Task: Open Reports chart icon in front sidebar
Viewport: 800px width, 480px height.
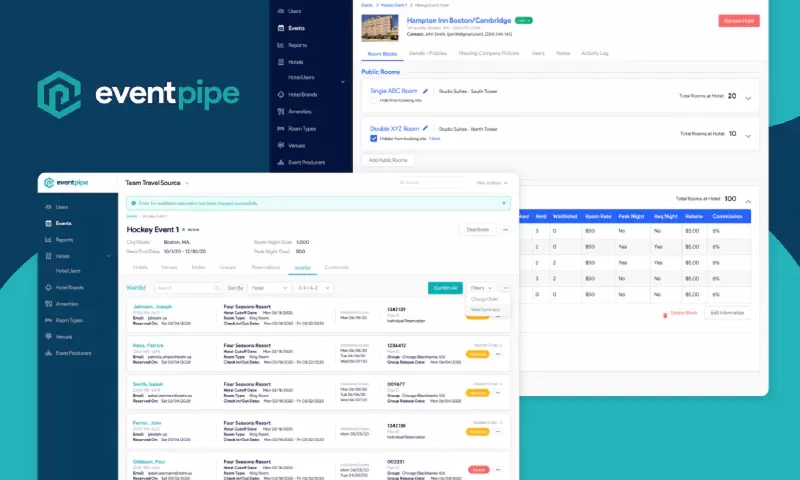Action: click(x=48, y=240)
